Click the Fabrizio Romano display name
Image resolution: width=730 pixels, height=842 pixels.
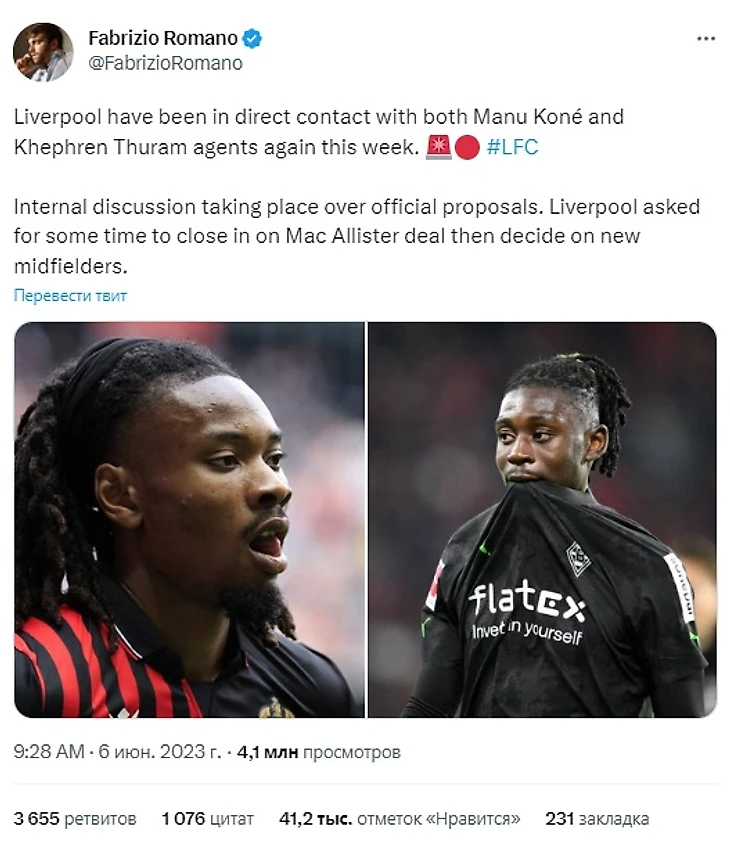pyautogui.click(x=163, y=38)
